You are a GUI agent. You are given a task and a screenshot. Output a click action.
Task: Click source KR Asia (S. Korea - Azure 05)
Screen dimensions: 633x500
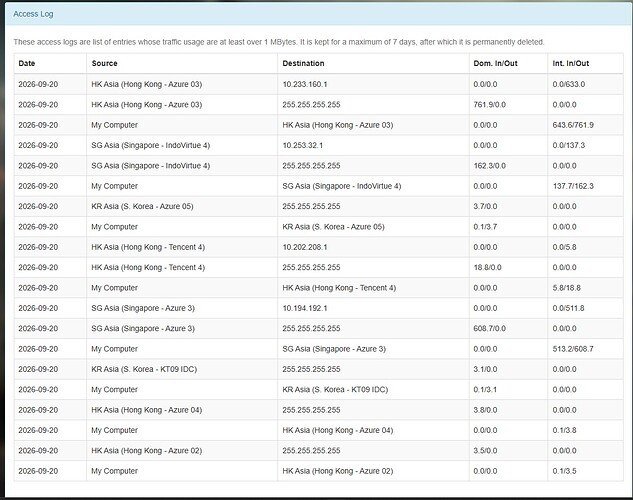tap(143, 206)
